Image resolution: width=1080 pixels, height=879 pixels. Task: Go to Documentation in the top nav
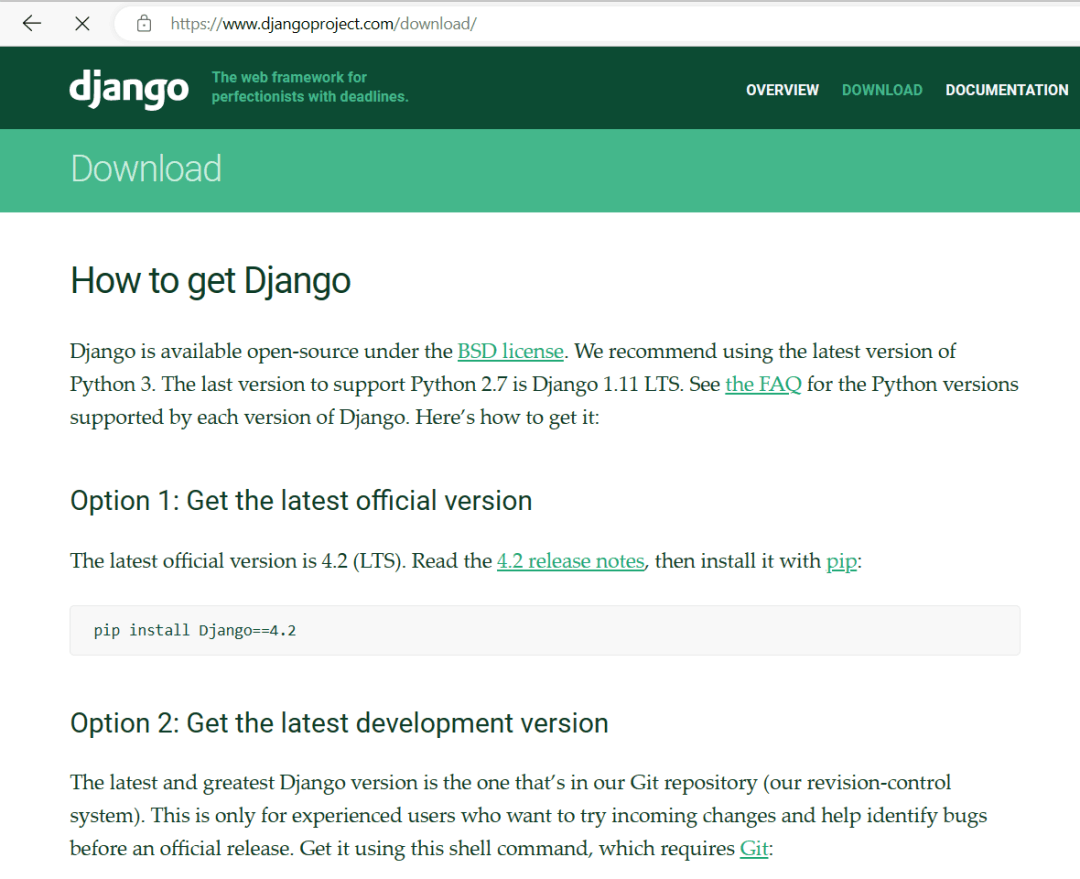[x=1006, y=90]
